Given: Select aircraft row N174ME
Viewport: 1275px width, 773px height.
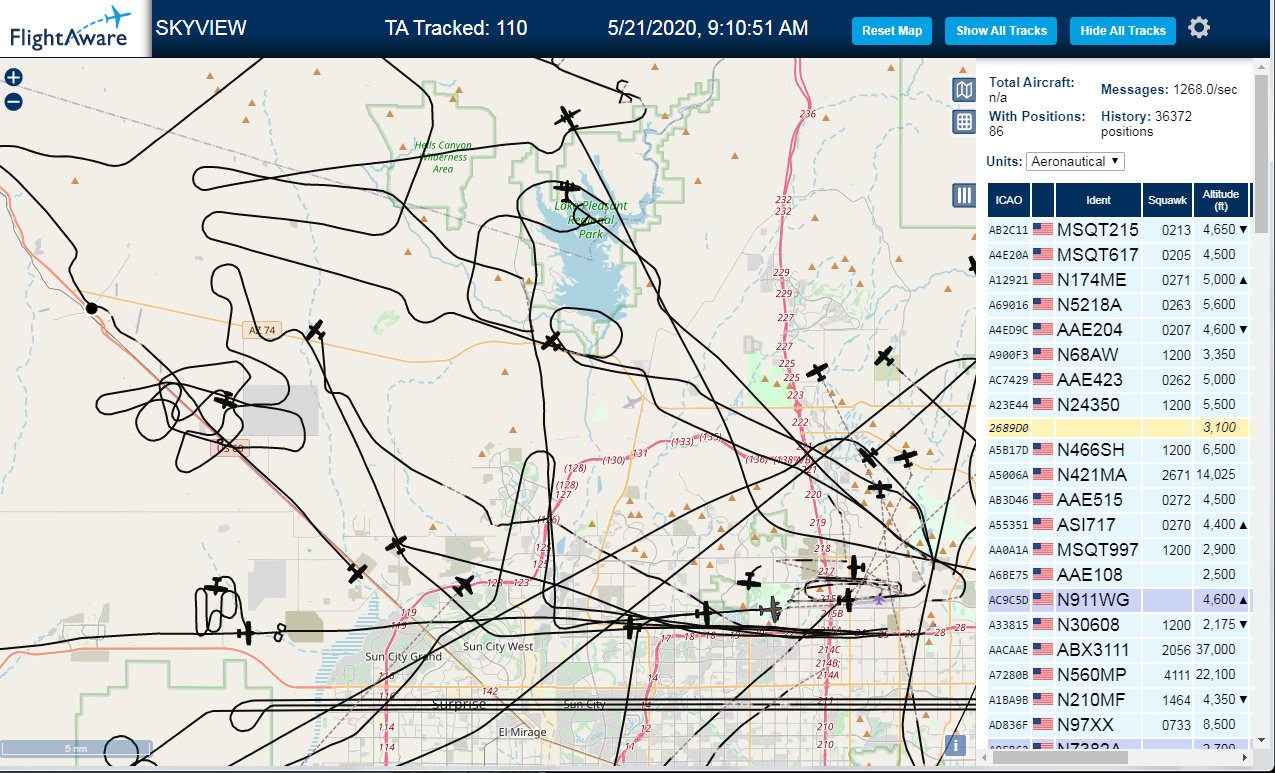Looking at the screenshot, I should (x=1118, y=280).
